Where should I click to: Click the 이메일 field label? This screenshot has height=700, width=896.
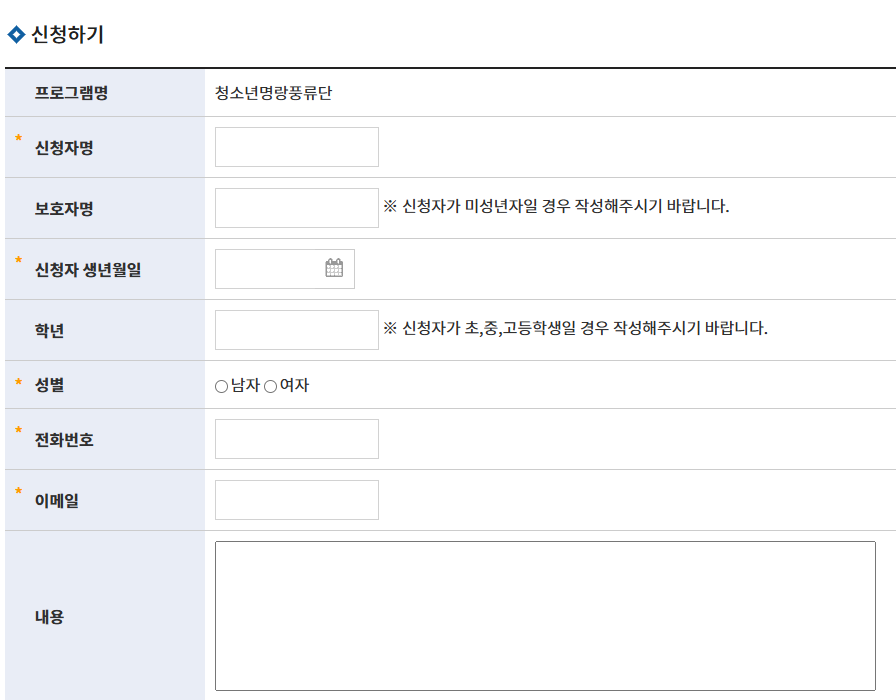(x=57, y=501)
